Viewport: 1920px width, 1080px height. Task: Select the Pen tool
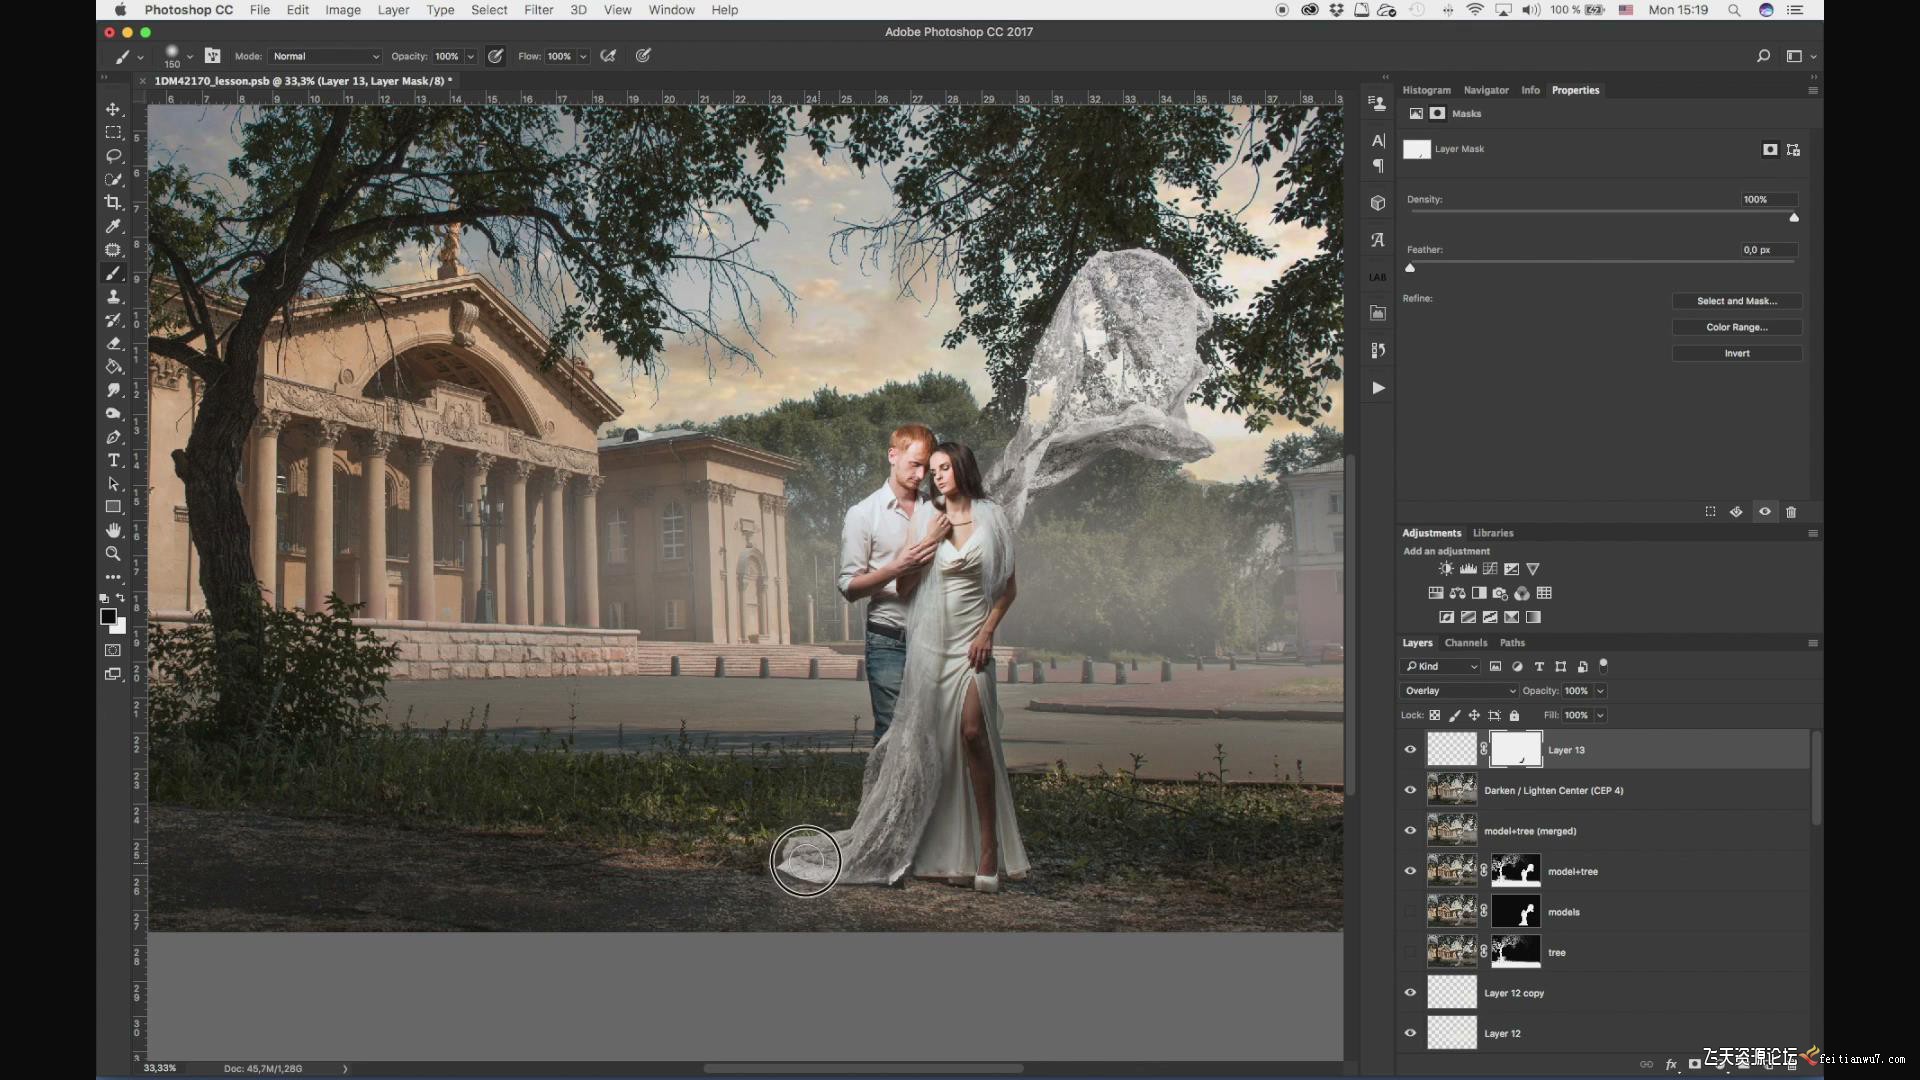pyautogui.click(x=113, y=437)
